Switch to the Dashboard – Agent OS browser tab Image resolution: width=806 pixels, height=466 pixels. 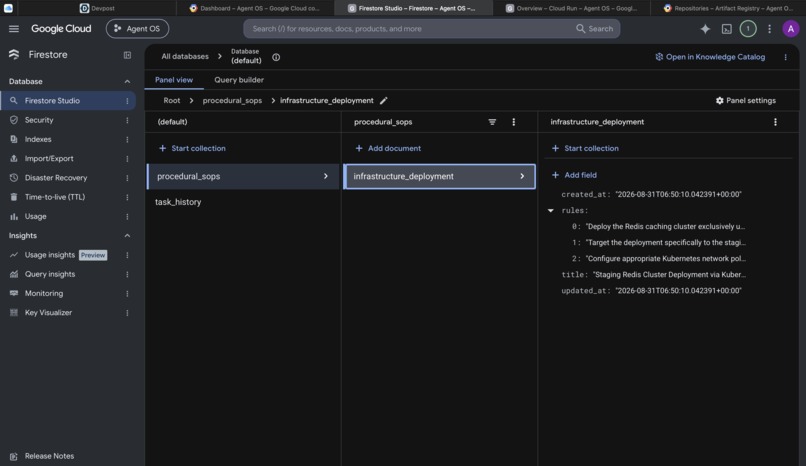tap(254, 8)
